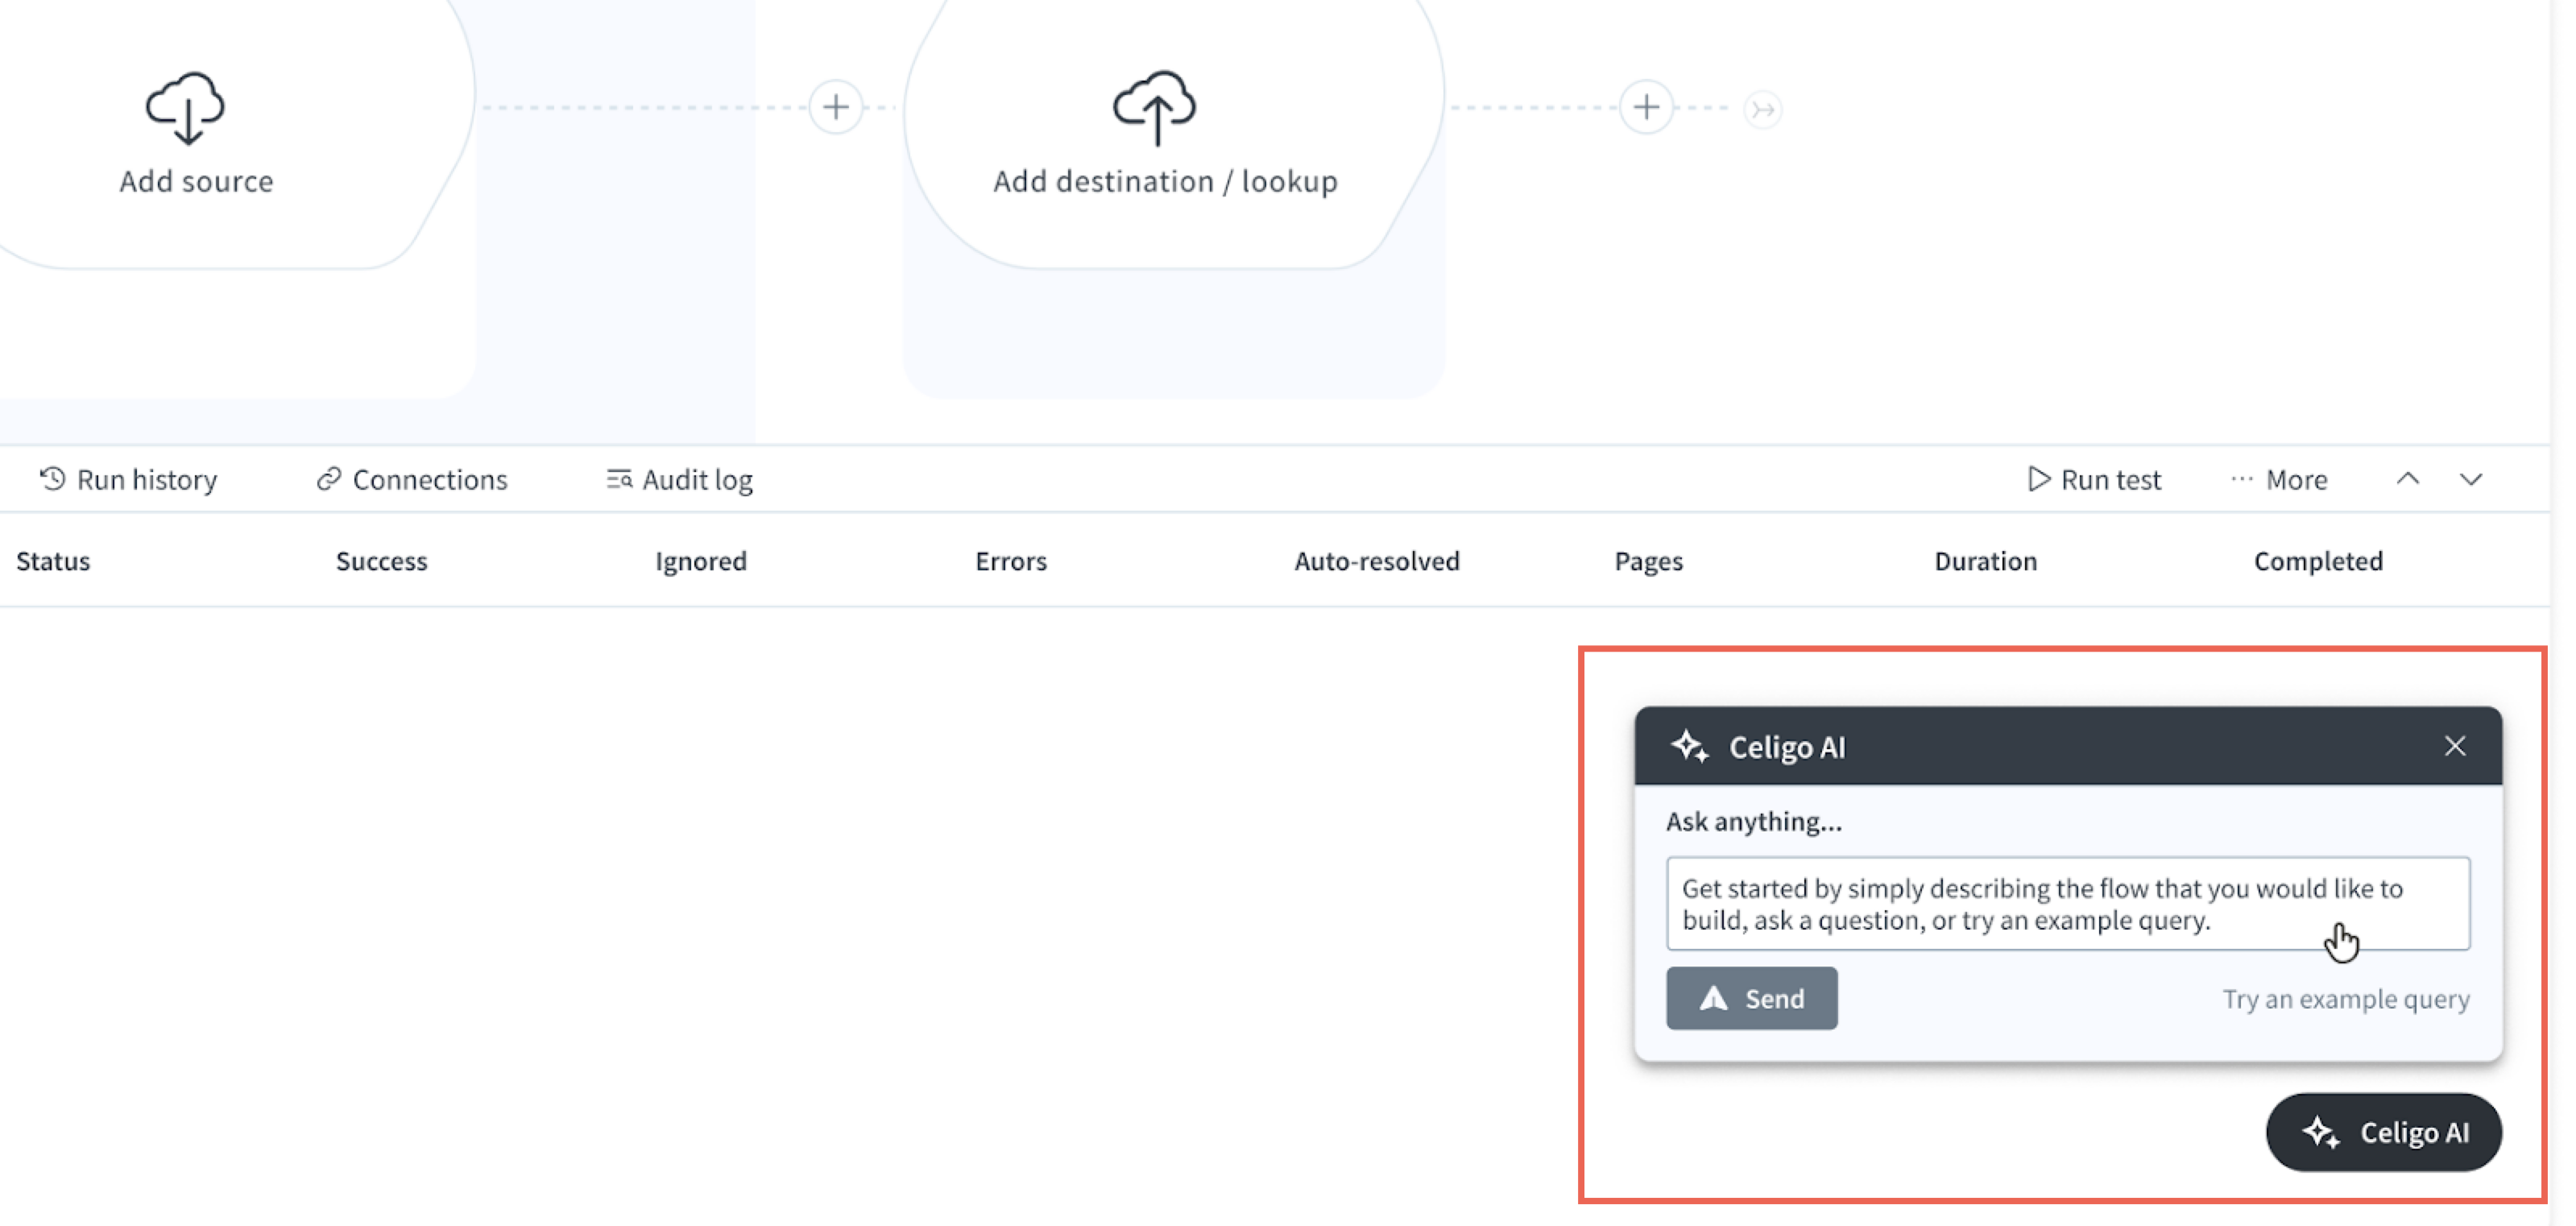Click the Run test button
The height and width of the screenshot is (1226, 2576).
point(2095,480)
